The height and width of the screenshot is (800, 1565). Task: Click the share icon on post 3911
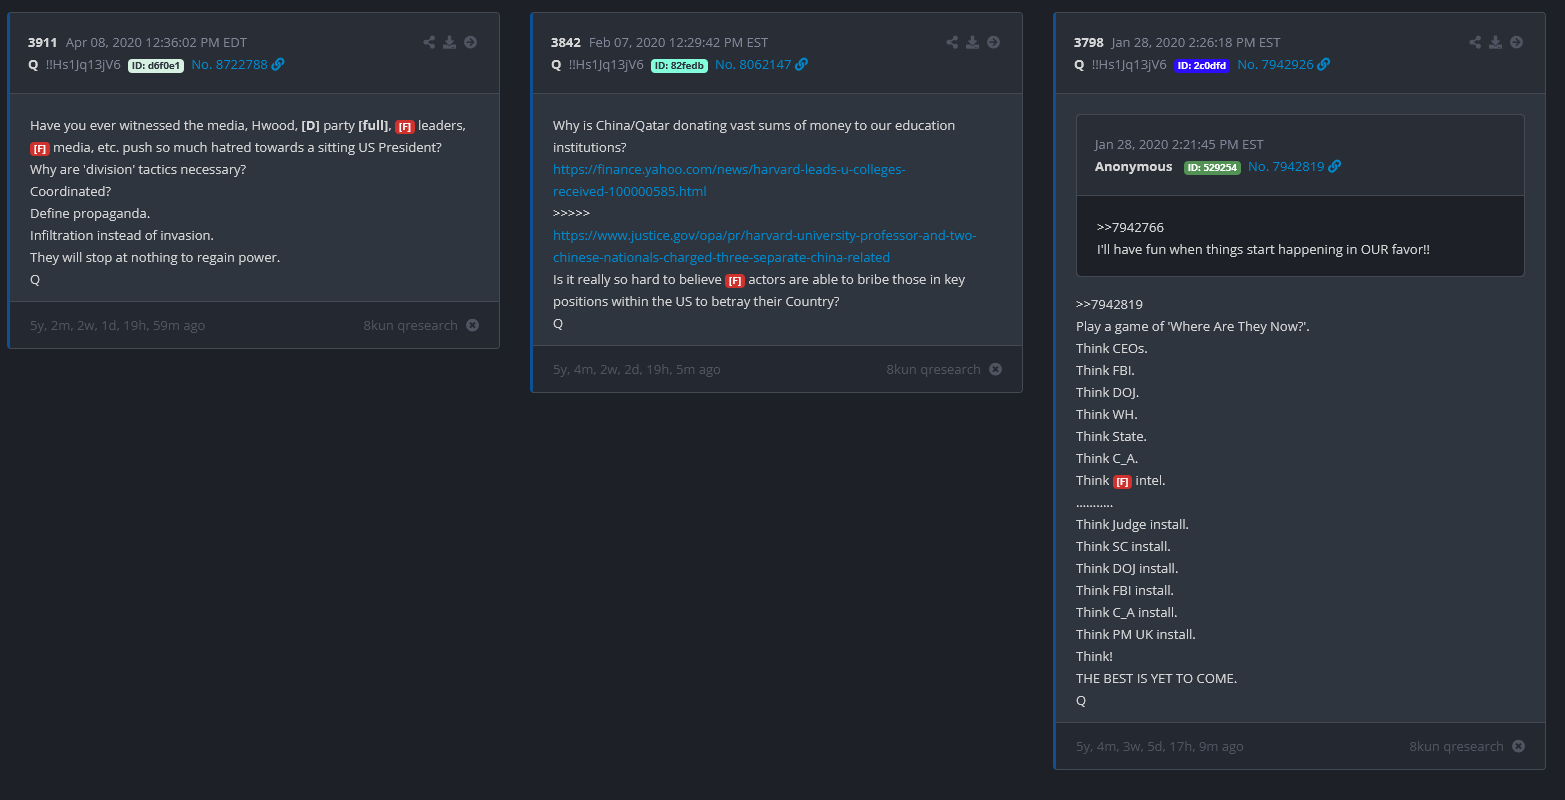[x=429, y=42]
